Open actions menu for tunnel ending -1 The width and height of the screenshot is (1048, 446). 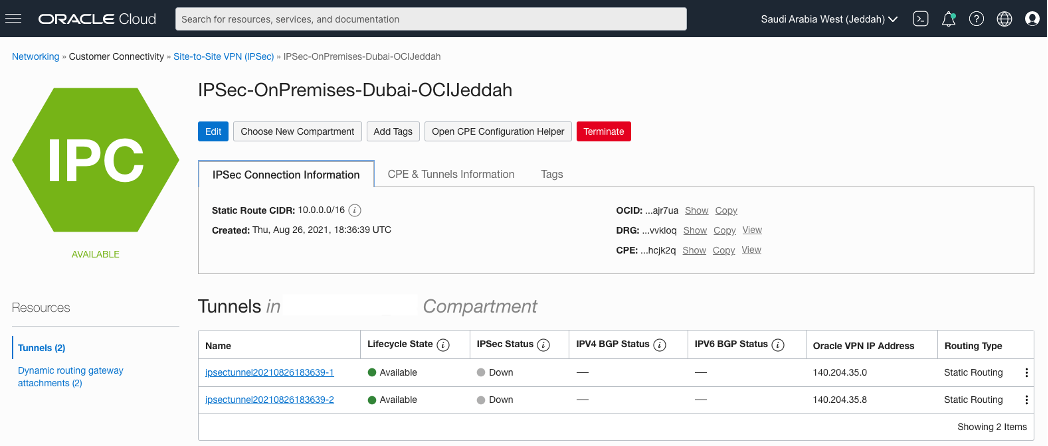(1027, 372)
